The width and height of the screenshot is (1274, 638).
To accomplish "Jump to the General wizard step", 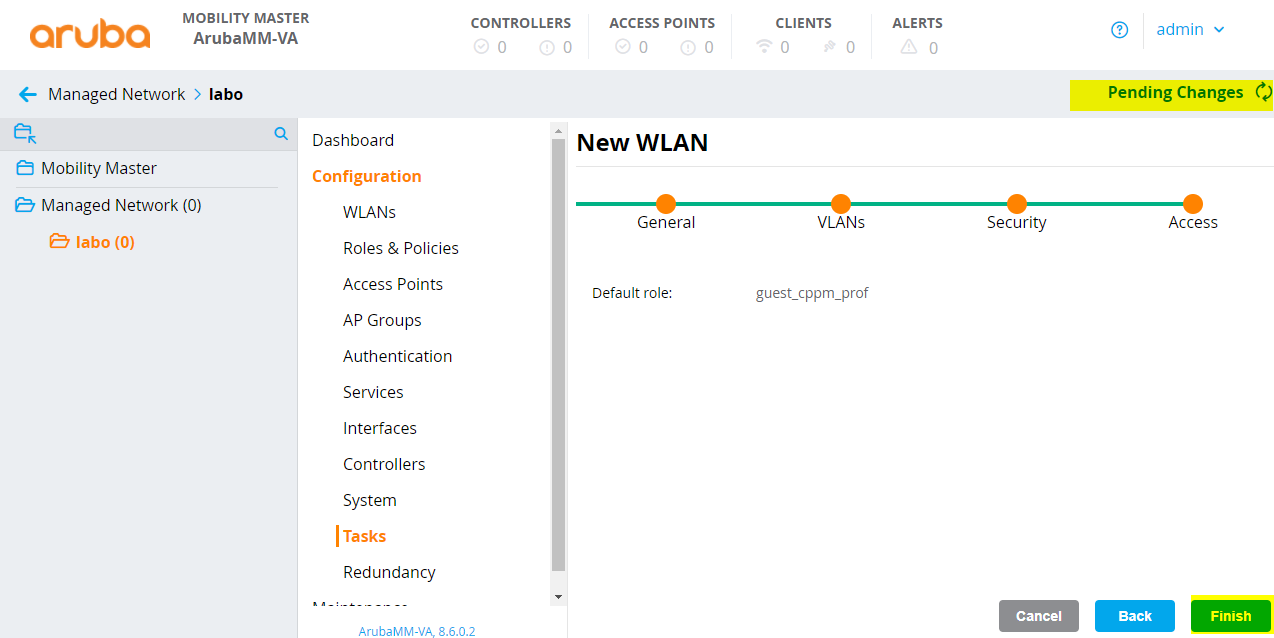I will pos(666,204).
